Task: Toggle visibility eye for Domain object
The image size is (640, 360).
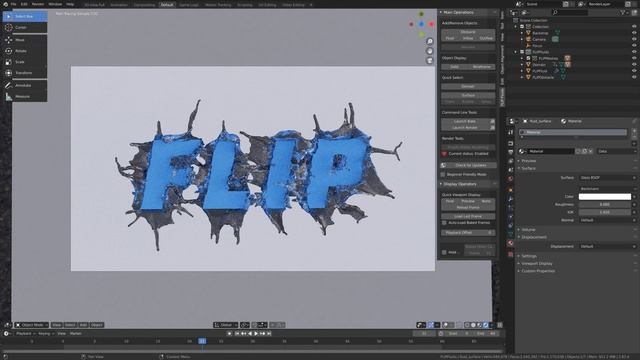Action: point(634,64)
